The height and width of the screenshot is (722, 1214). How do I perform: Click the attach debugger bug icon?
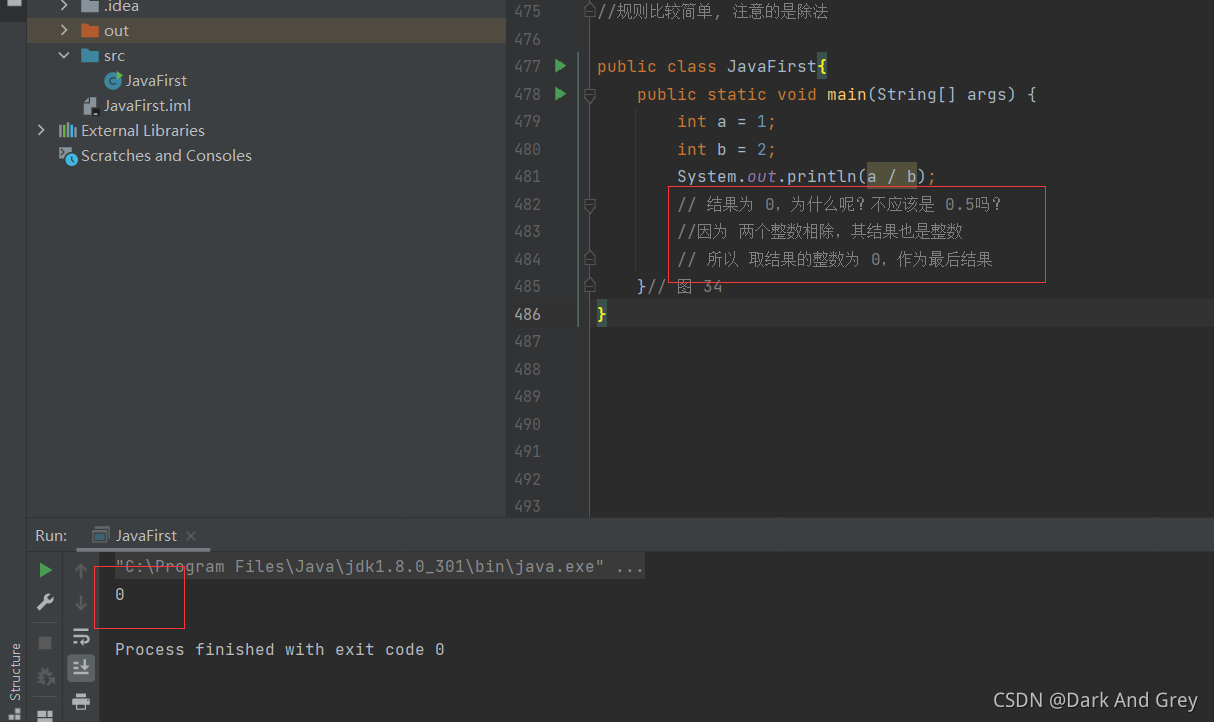click(45, 677)
